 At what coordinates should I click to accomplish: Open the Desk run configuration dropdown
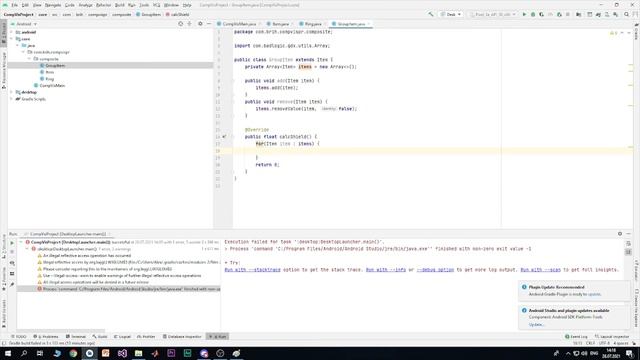pyautogui.click(x=451, y=14)
